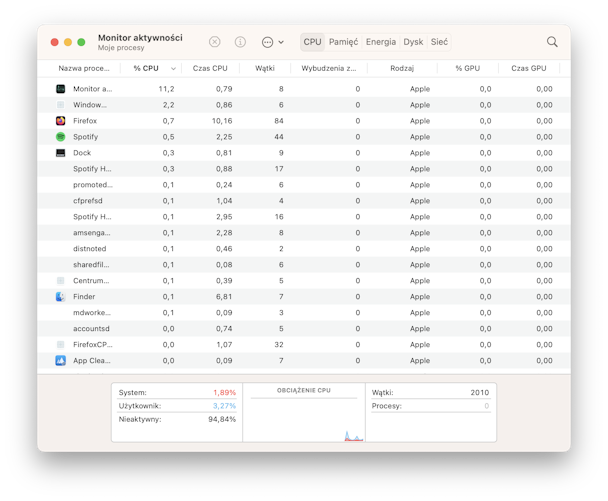Click the Użytkownik 3,27% value
Viewport: 608px width, 501px height.
click(x=225, y=406)
